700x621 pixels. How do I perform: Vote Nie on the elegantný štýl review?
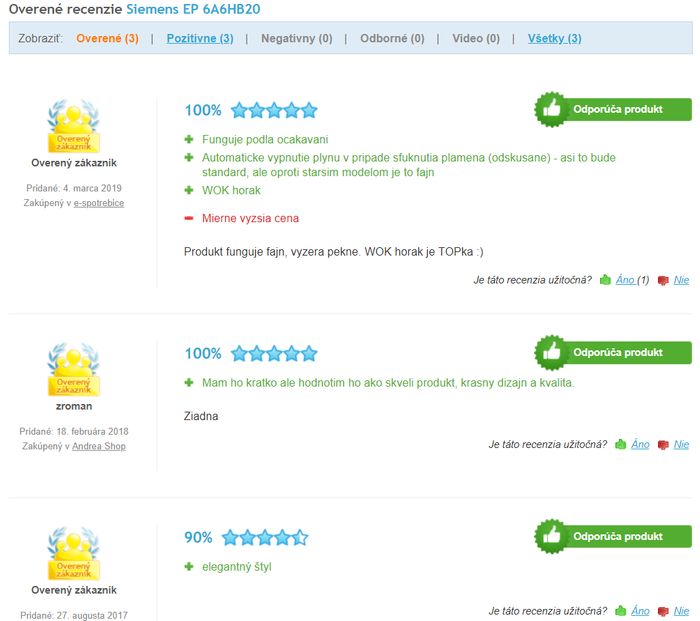pyautogui.click(x=681, y=611)
